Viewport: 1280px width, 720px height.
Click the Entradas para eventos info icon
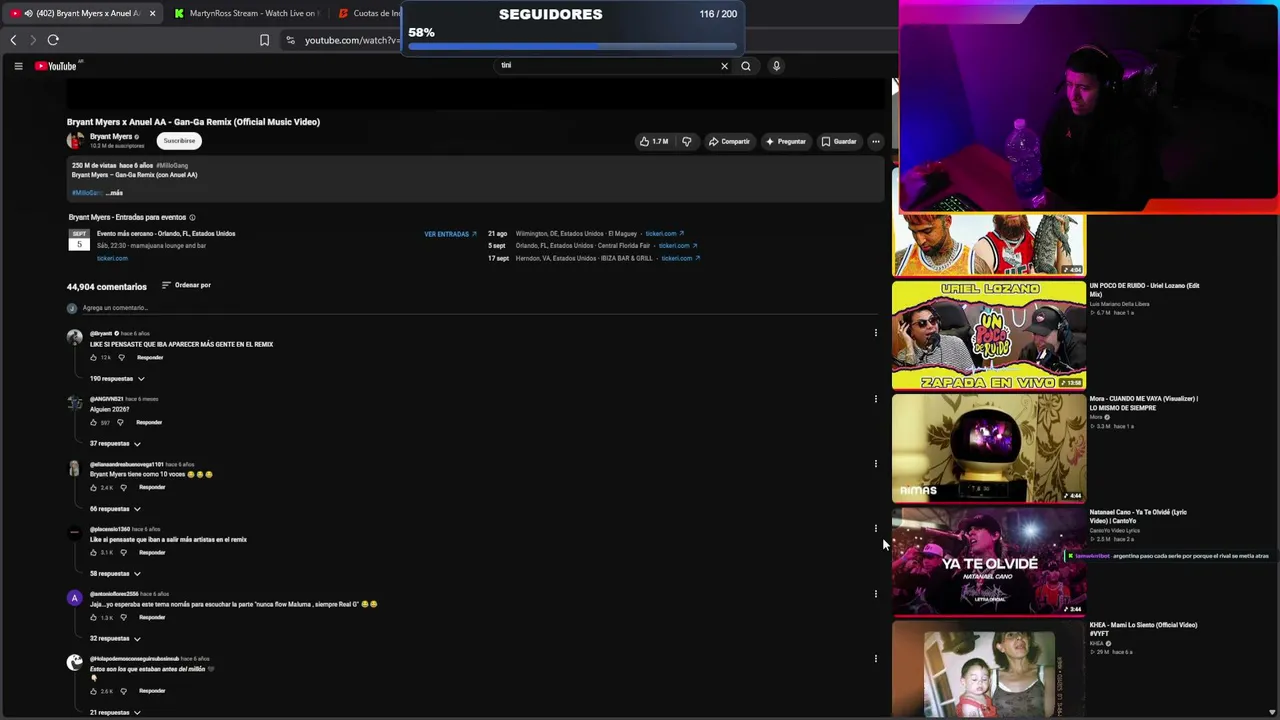tap(192, 217)
